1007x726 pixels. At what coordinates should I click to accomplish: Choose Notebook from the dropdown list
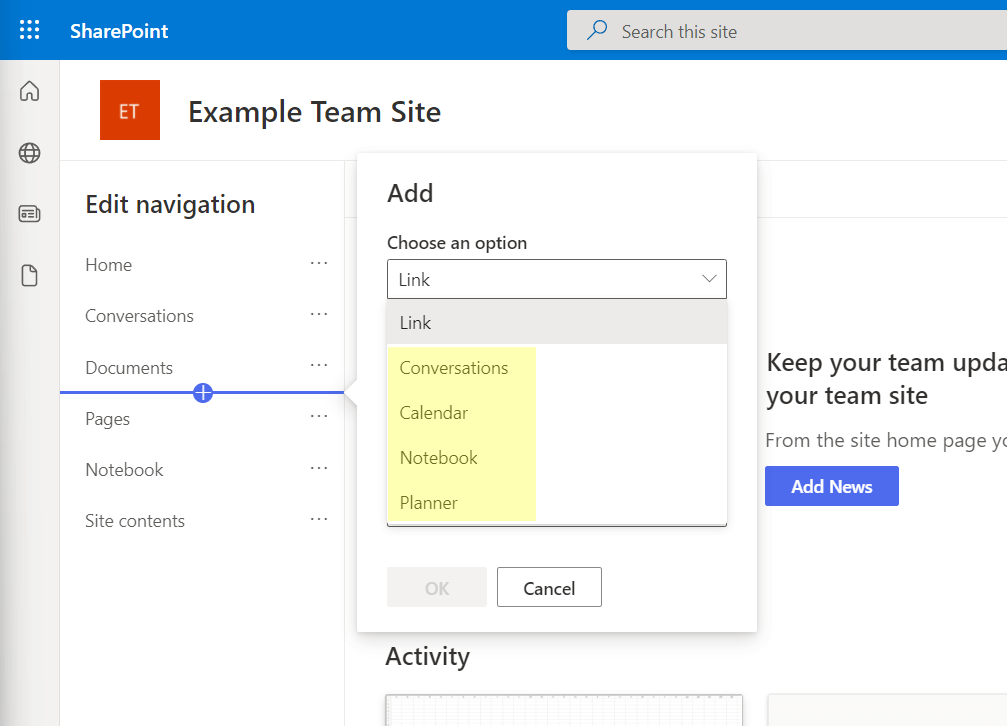557,457
